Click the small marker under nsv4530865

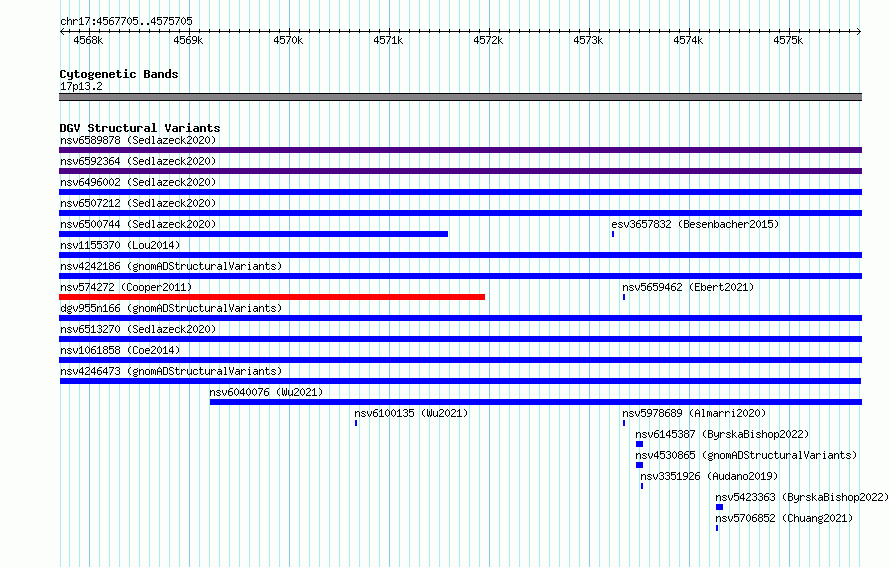coord(639,465)
